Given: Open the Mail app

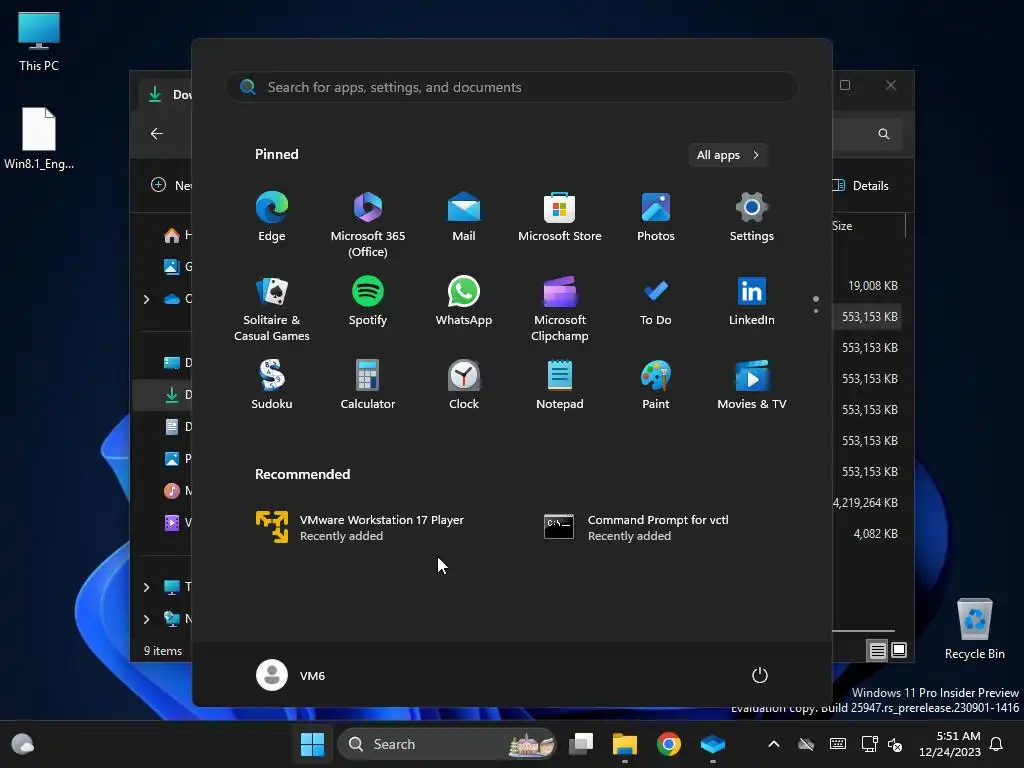Looking at the screenshot, I should coord(464,217).
